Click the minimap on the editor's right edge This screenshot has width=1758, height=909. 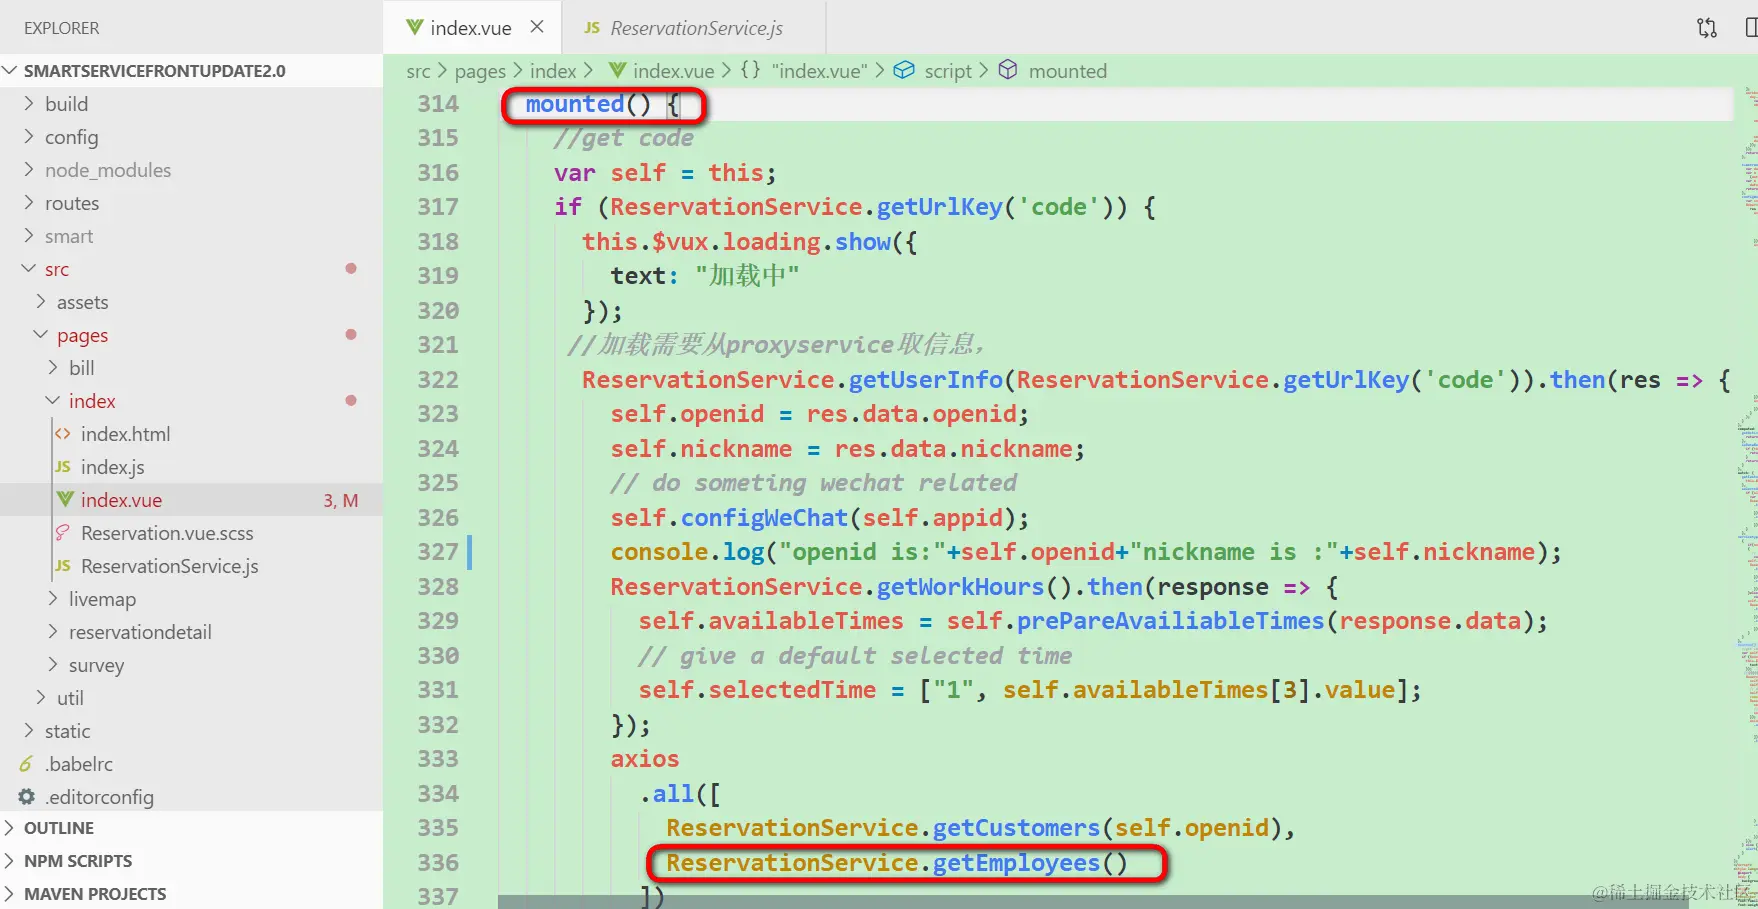[1748, 497]
